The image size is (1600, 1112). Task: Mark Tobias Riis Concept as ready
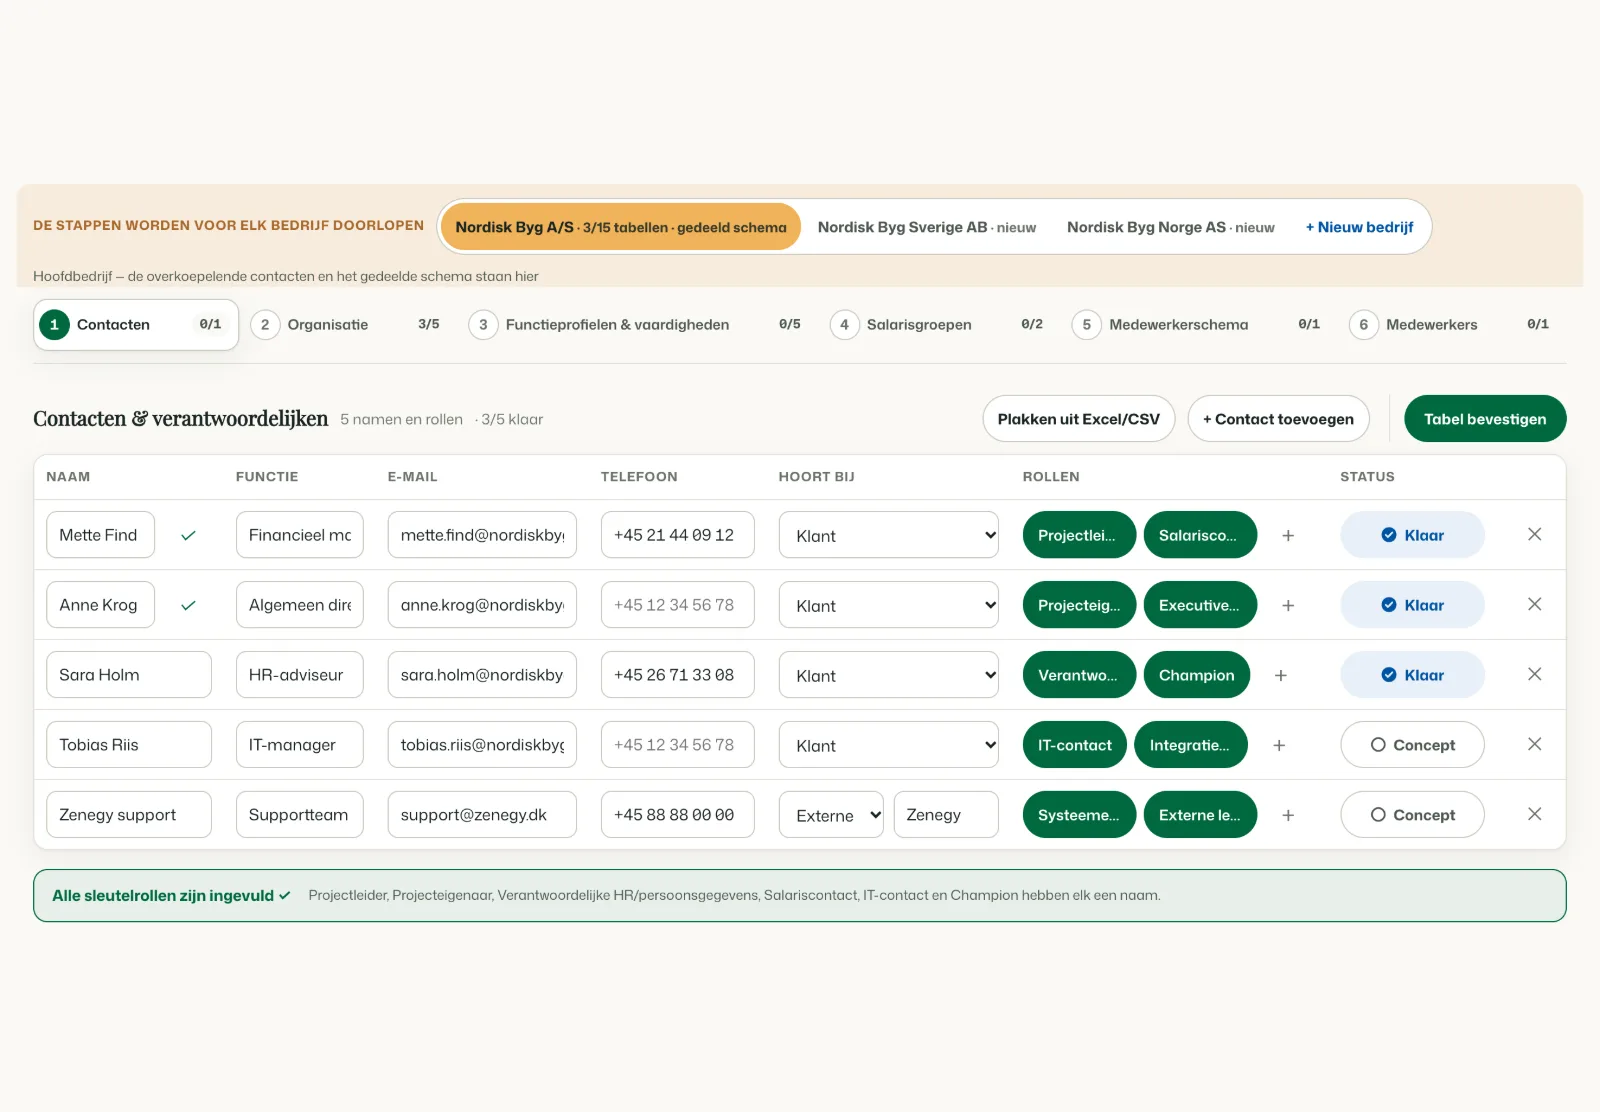pos(1412,745)
